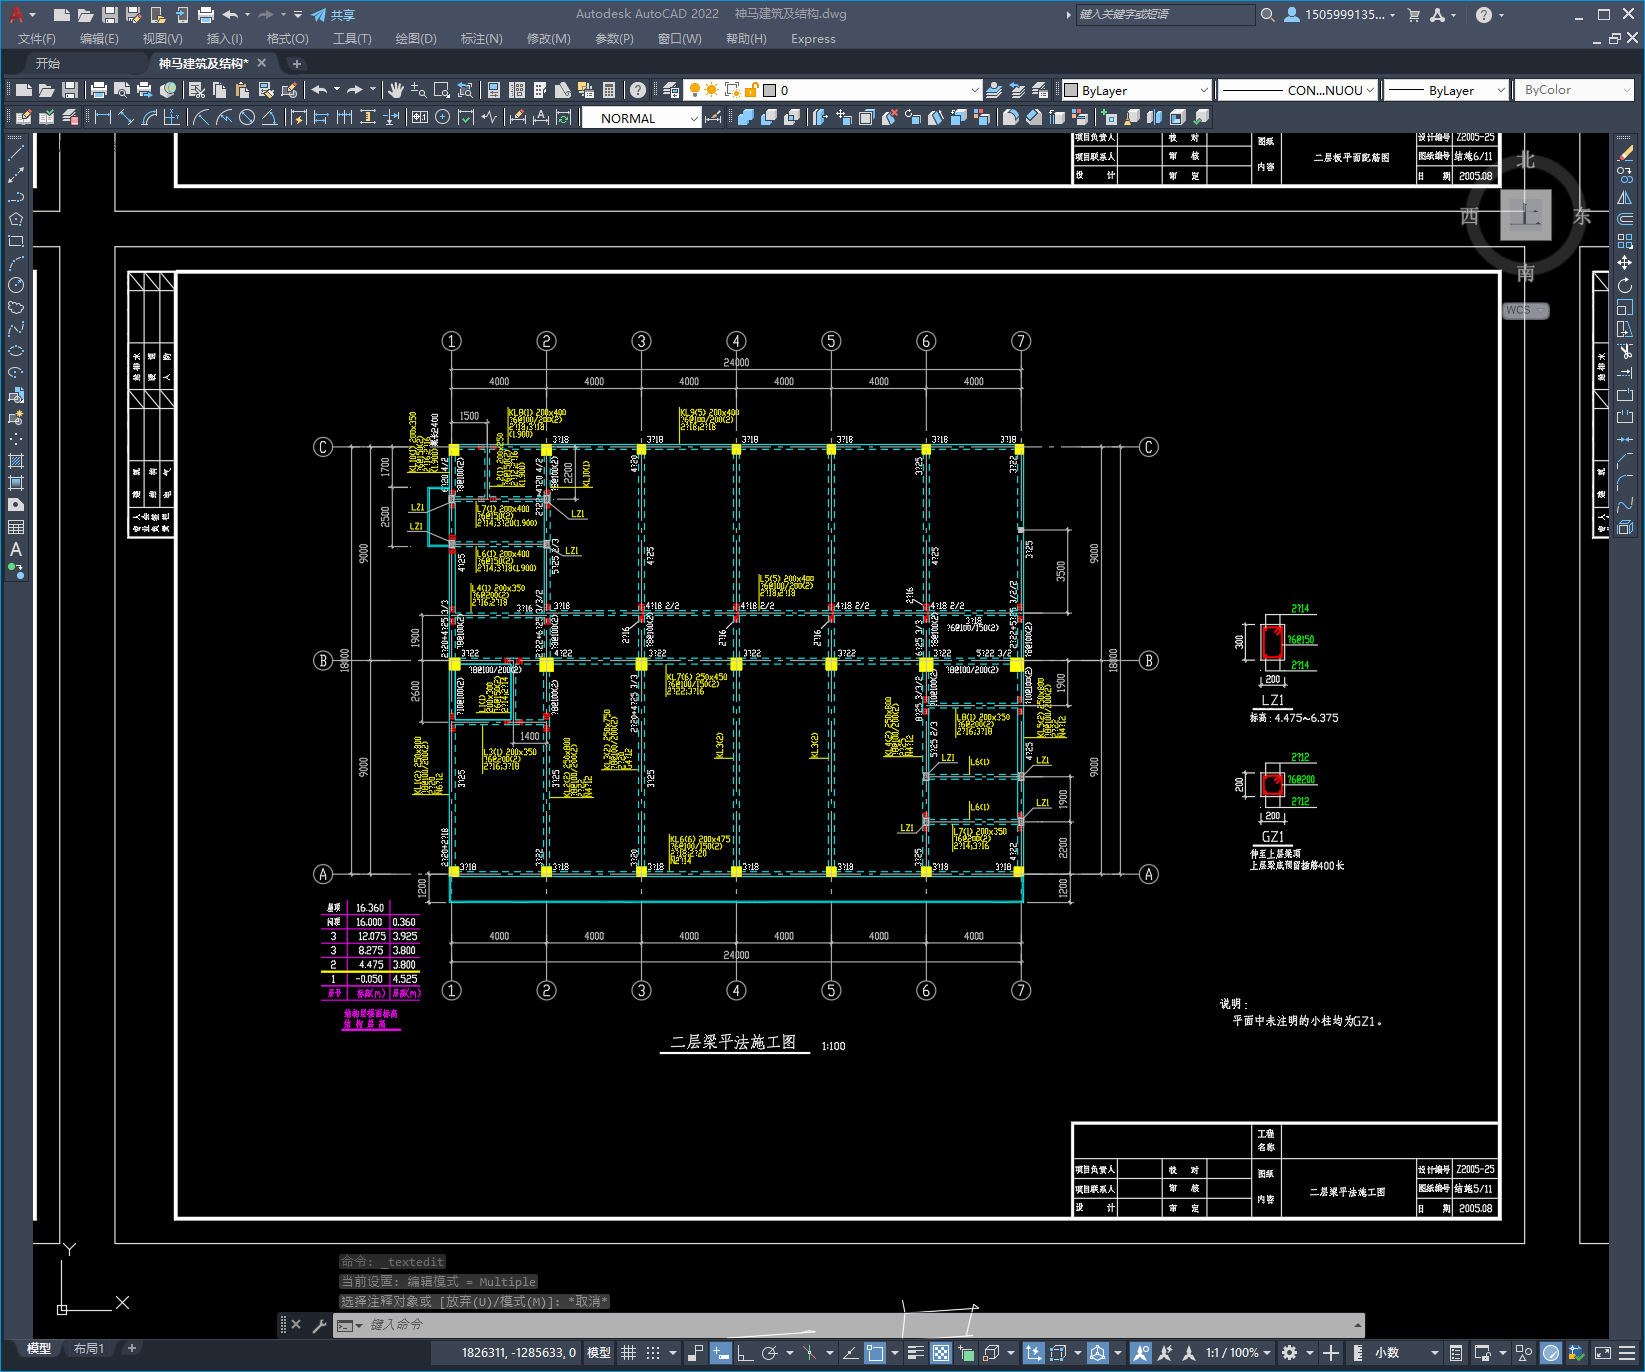Switch to the 布局1 layout tab
The width and height of the screenshot is (1645, 1372).
pyautogui.click(x=89, y=1349)
